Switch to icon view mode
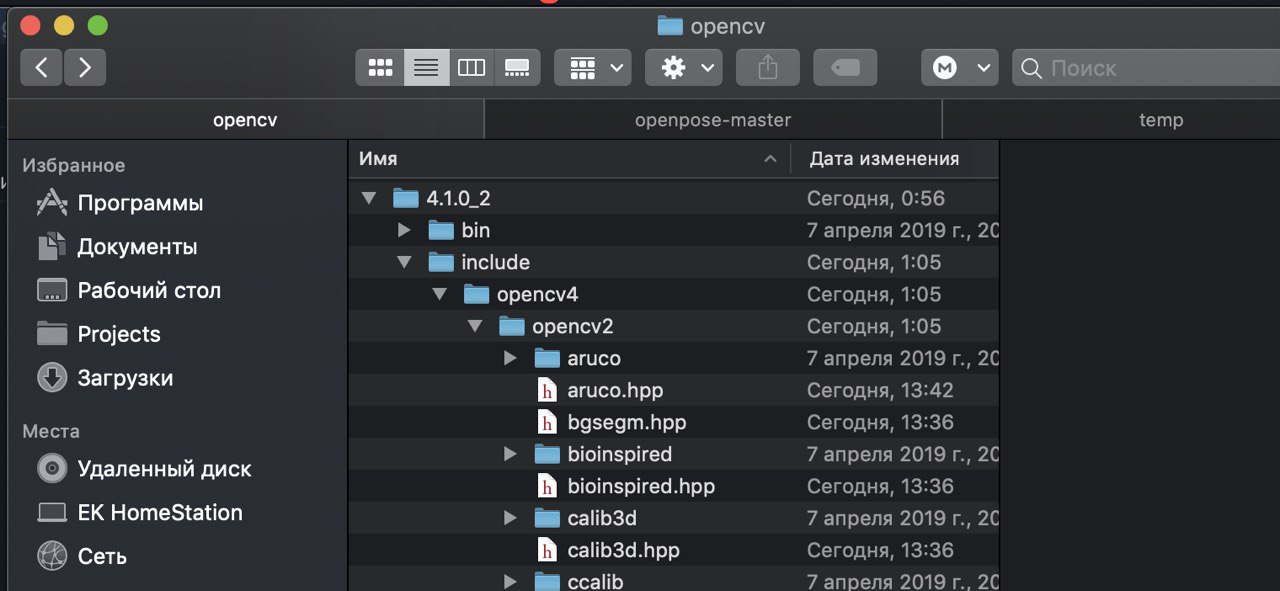Viewport: 1280px width, 591px height. 380,68
